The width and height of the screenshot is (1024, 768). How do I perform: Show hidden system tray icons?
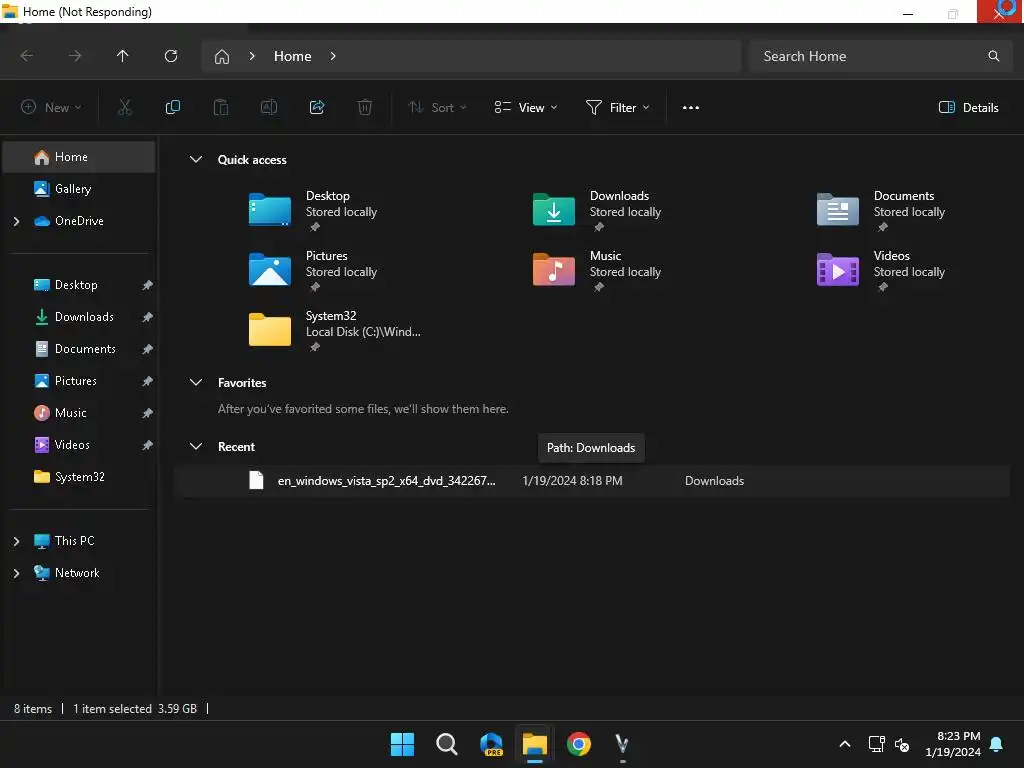844,744
